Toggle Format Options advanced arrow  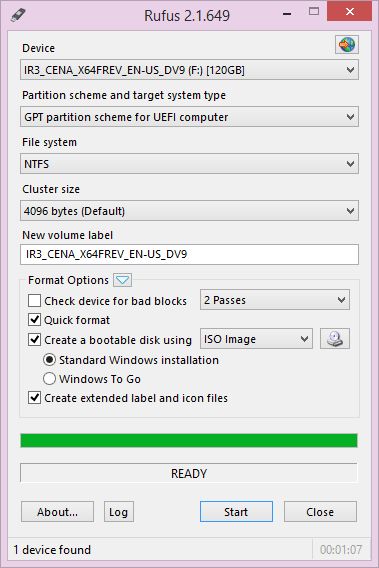click(122, 280)
